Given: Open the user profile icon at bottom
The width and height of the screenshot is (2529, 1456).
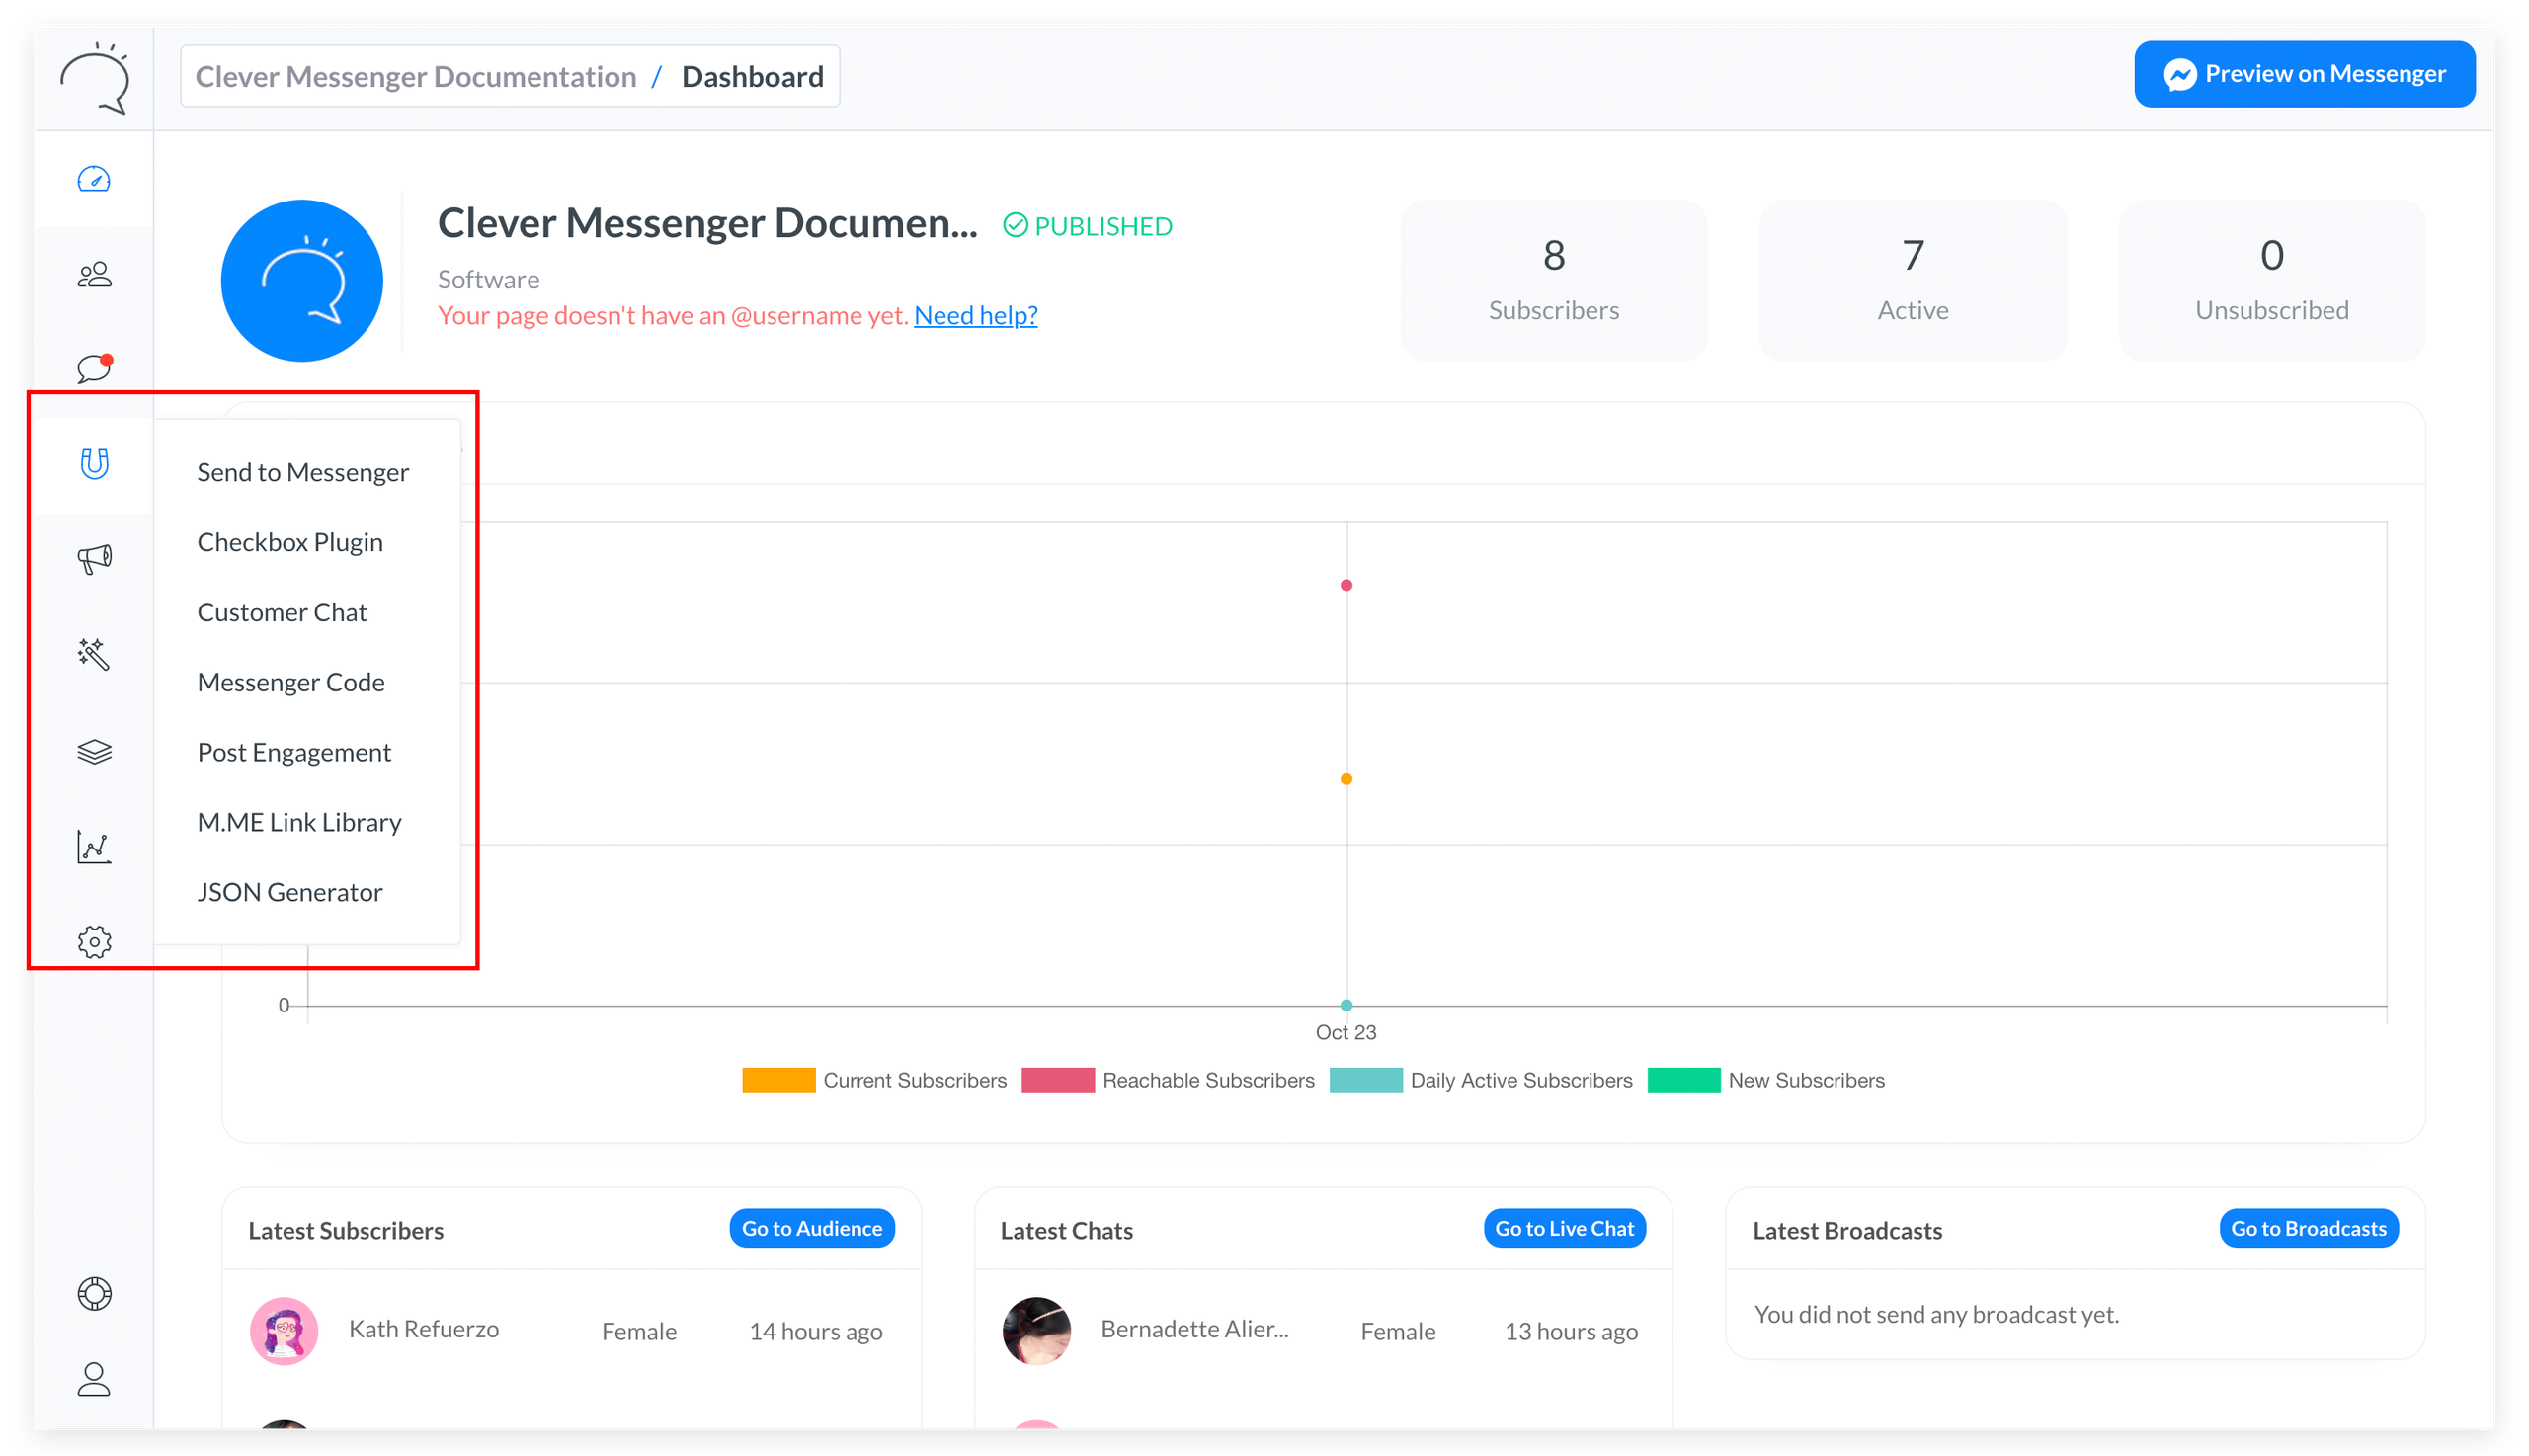Looking at the screenshot, I should pos(94,1380).
